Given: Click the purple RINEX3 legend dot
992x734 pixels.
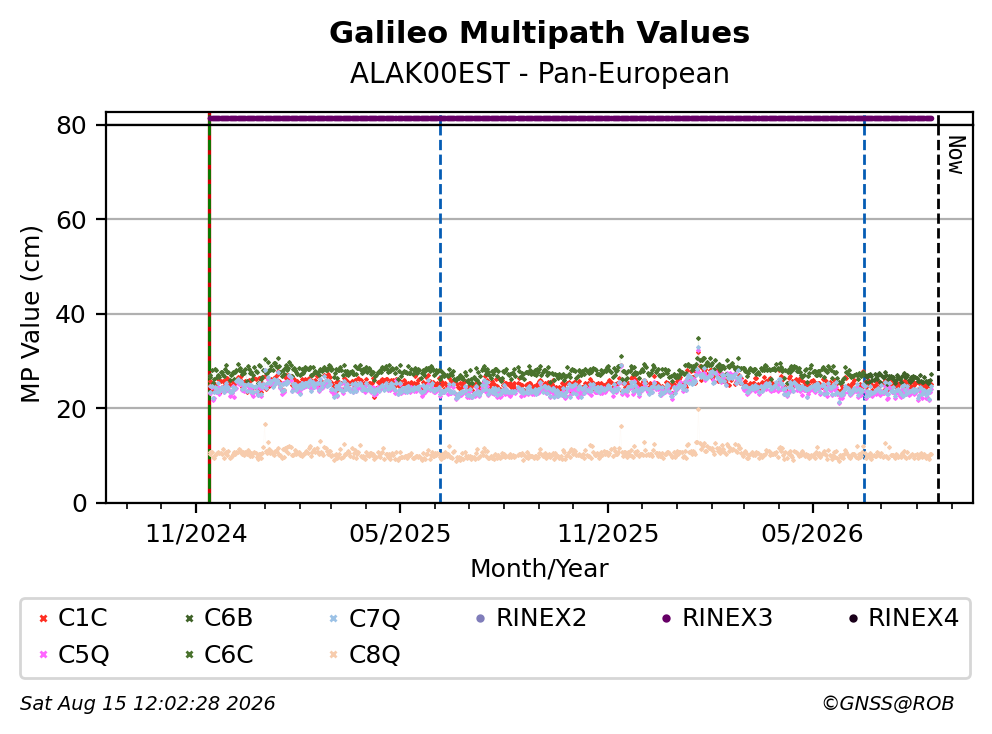Looking at the screenshot, I should coord(666,618).
